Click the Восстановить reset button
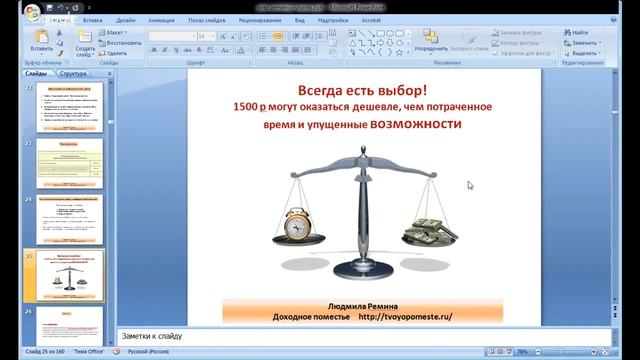The width and height of the screenshot is (640, 360). [x=120, y=43]
